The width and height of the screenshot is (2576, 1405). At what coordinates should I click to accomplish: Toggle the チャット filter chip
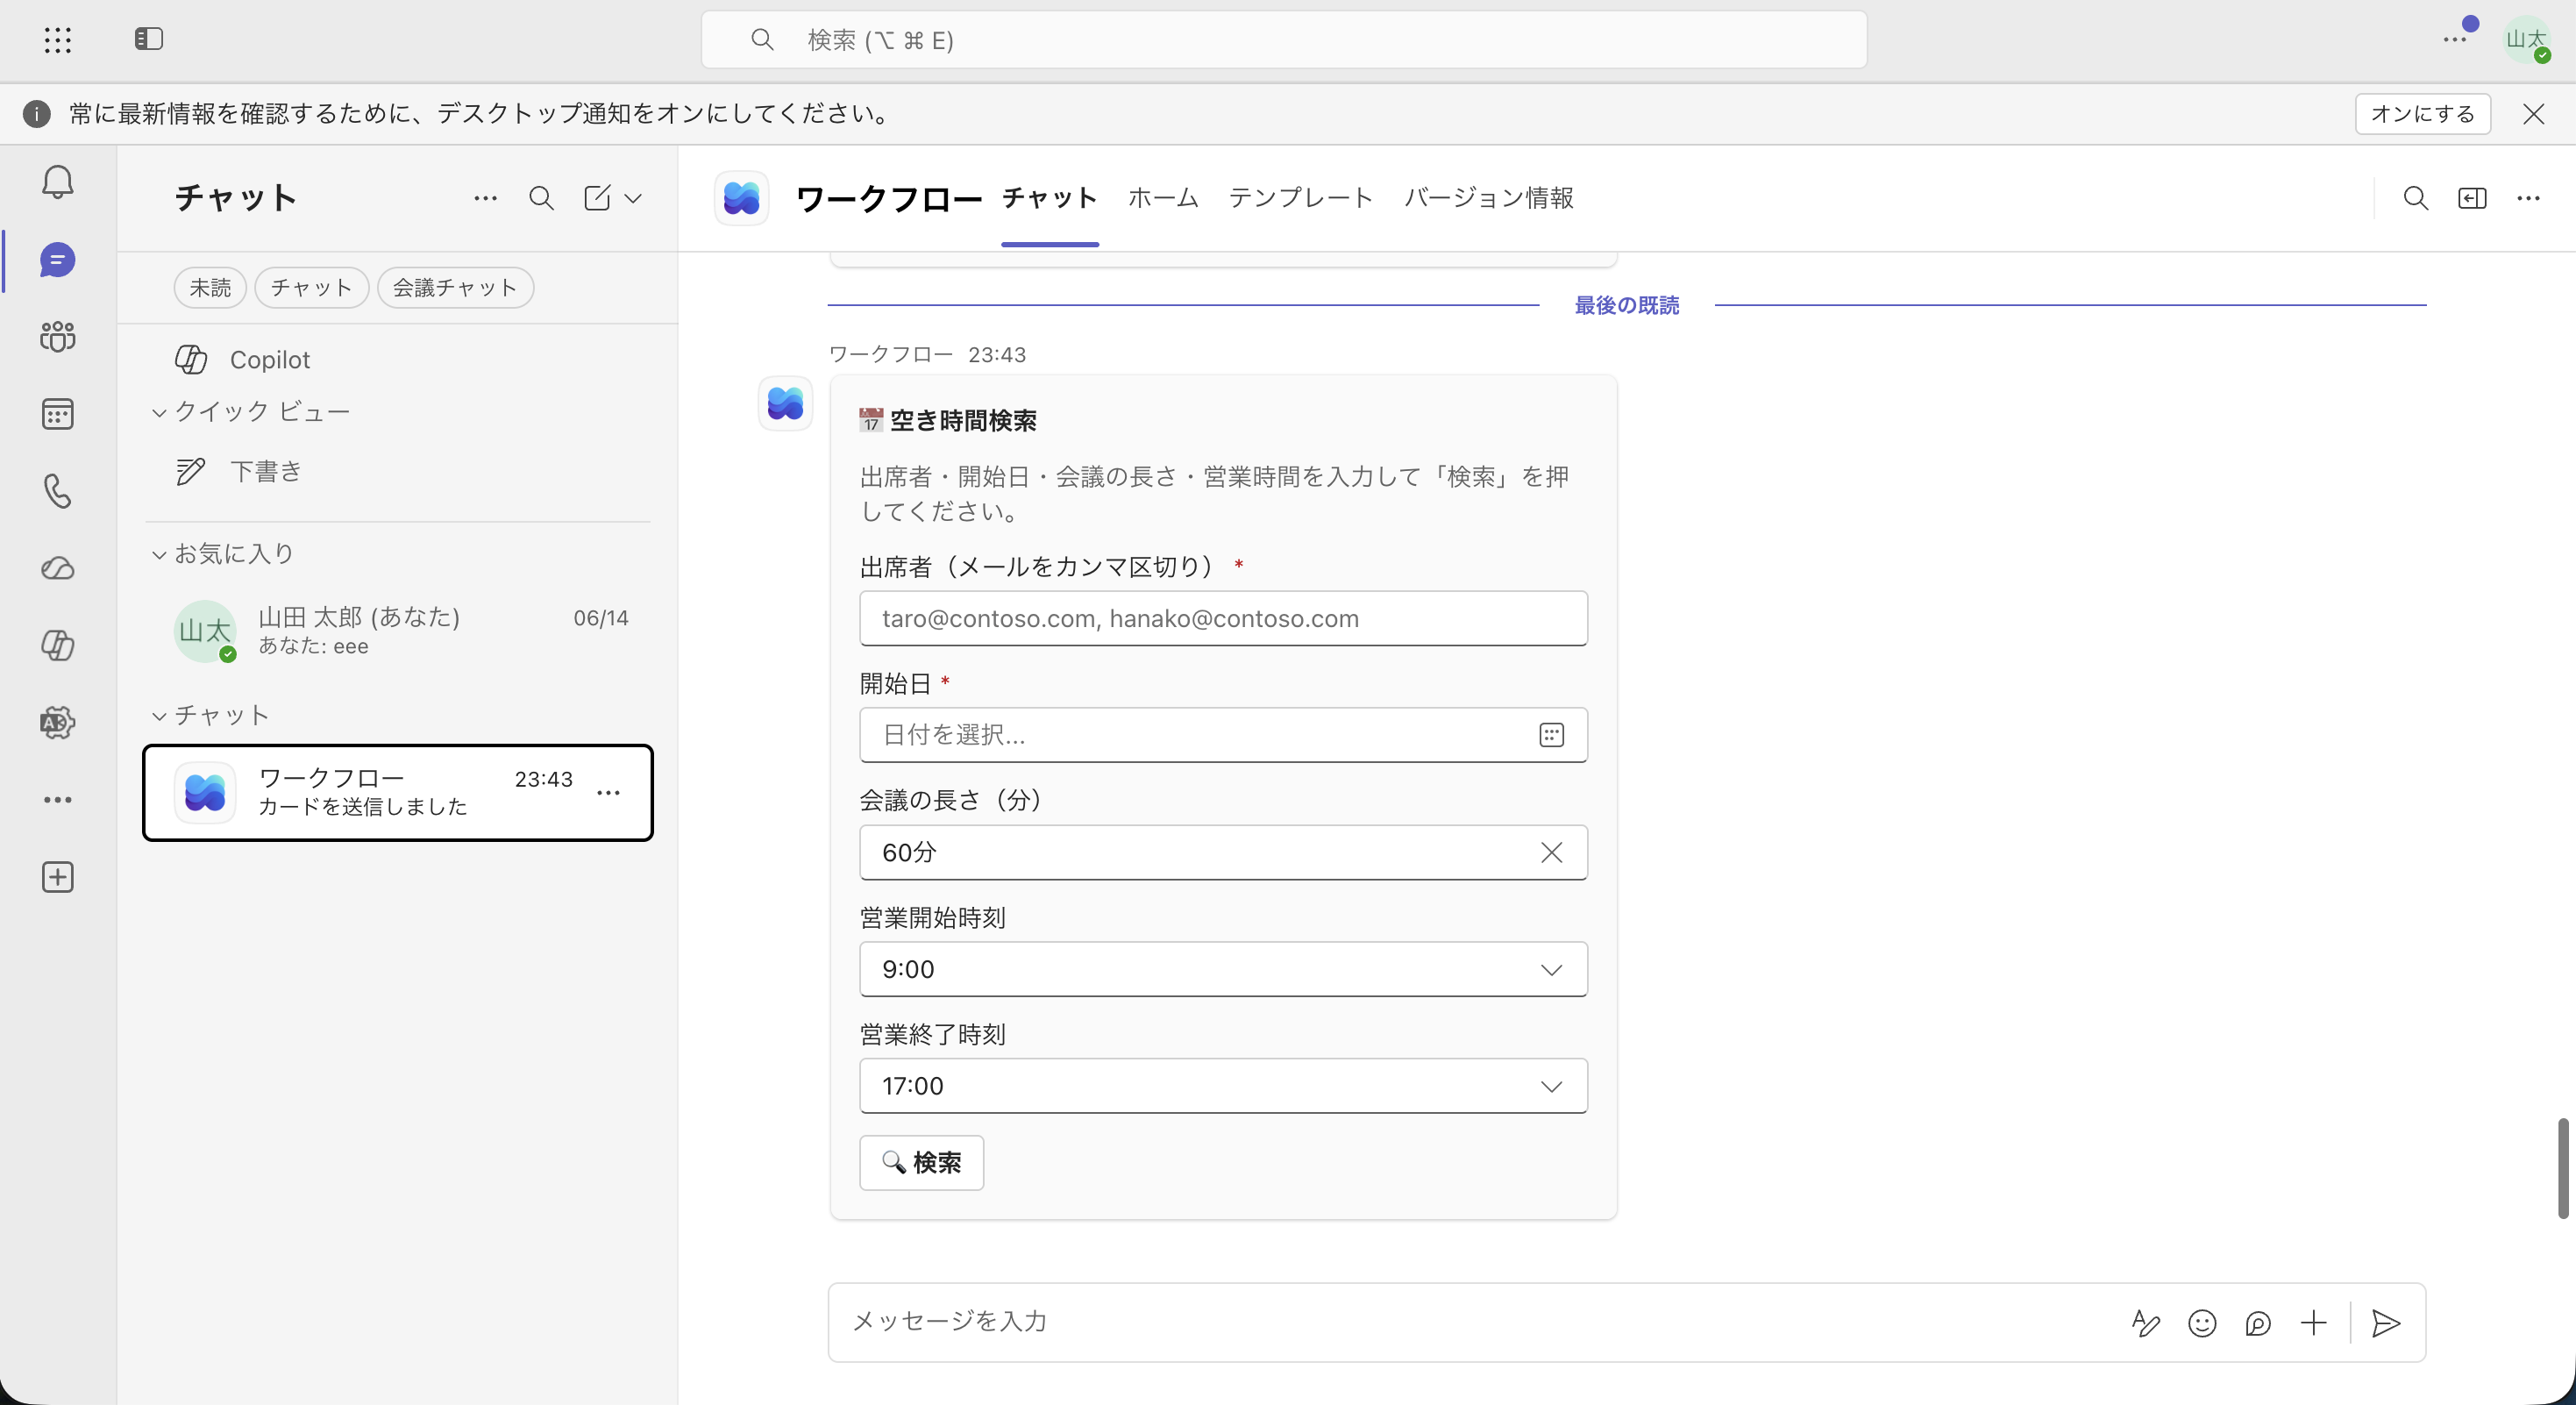[311, 288]
